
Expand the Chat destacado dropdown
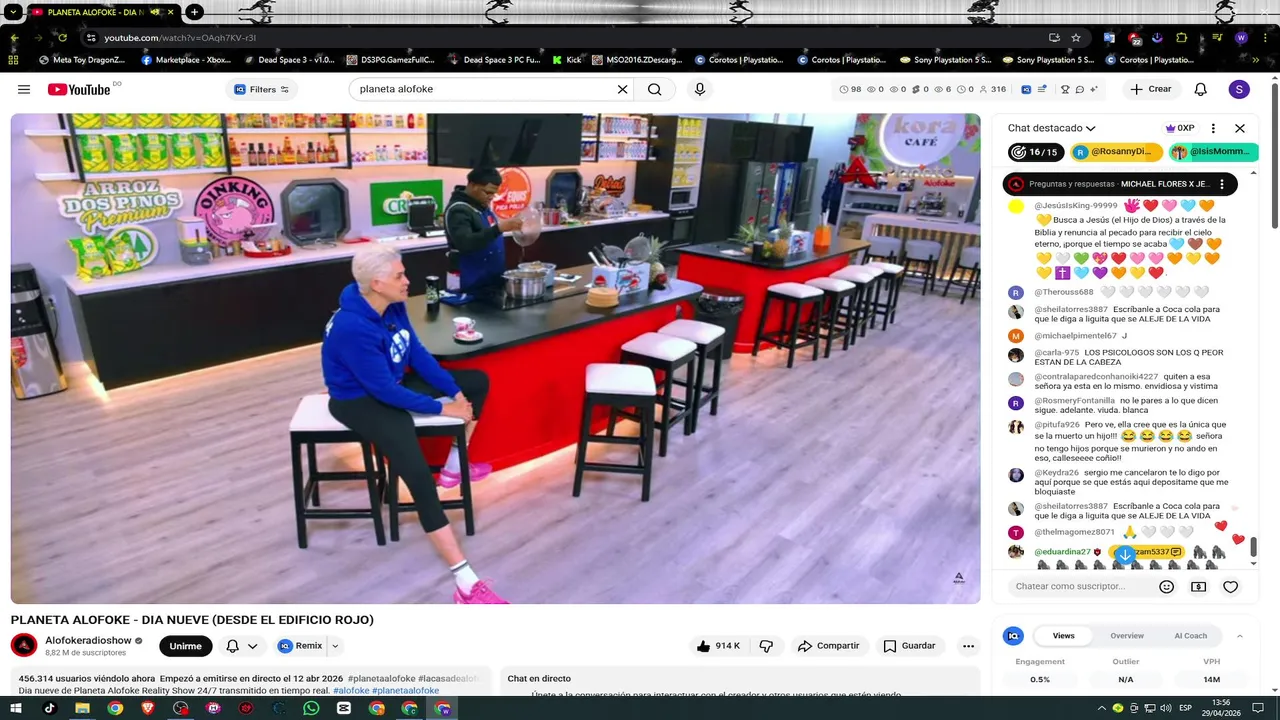point(1052,128)
